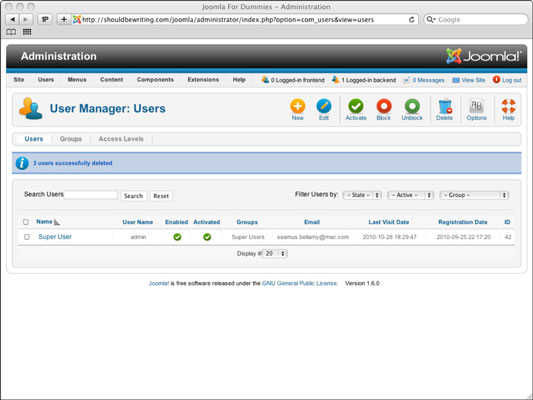Click the GNU General Public License link
The image size is (533, 400).
pos(299,283)
